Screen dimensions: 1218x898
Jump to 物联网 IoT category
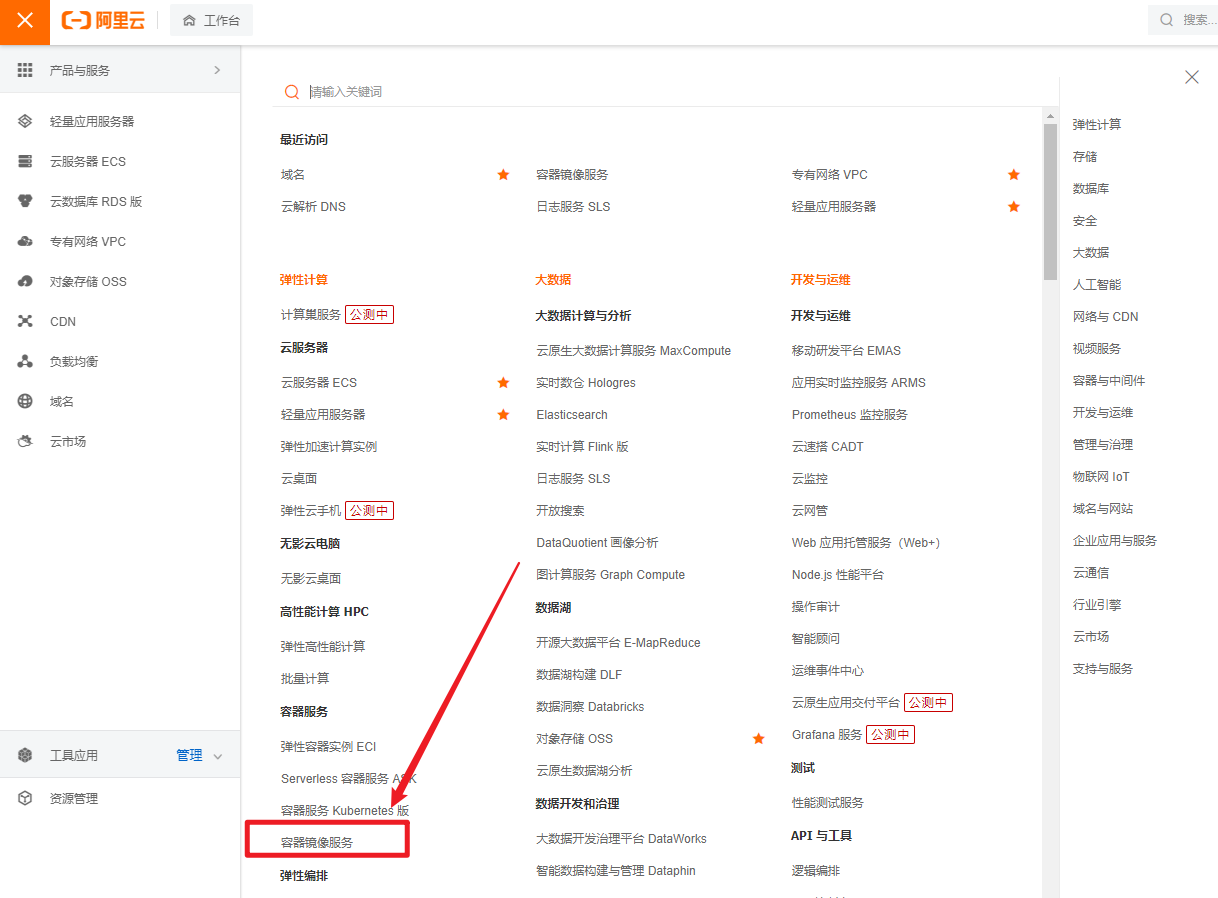(1101, 476)
